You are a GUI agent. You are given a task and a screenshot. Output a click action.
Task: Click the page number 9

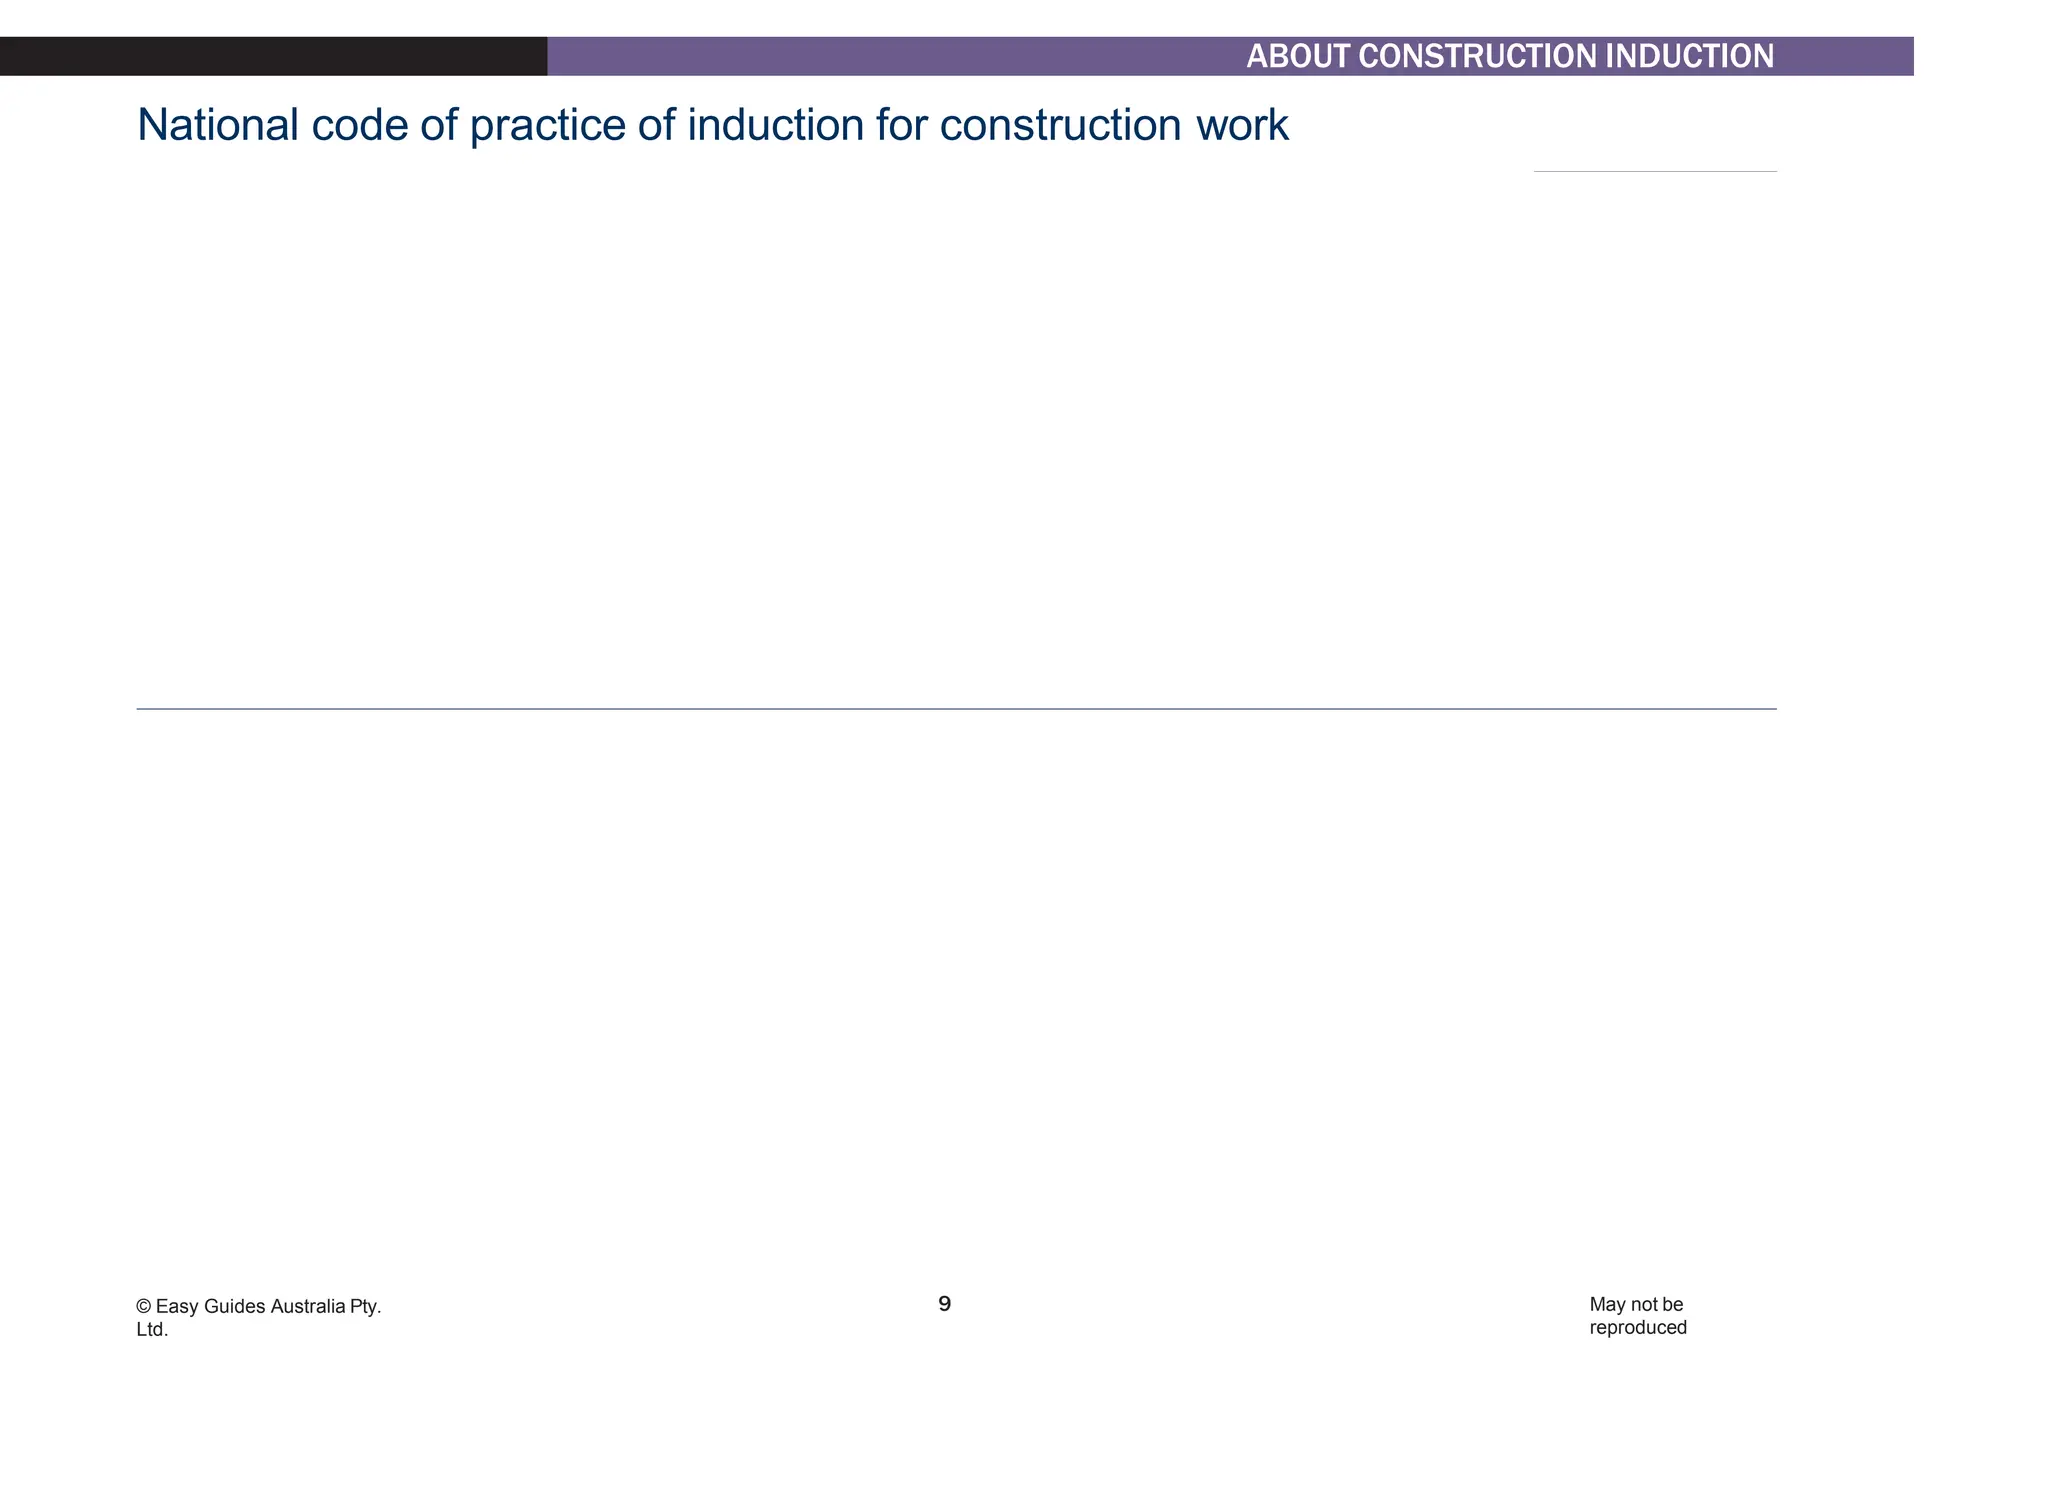(x=944, y=1304)
